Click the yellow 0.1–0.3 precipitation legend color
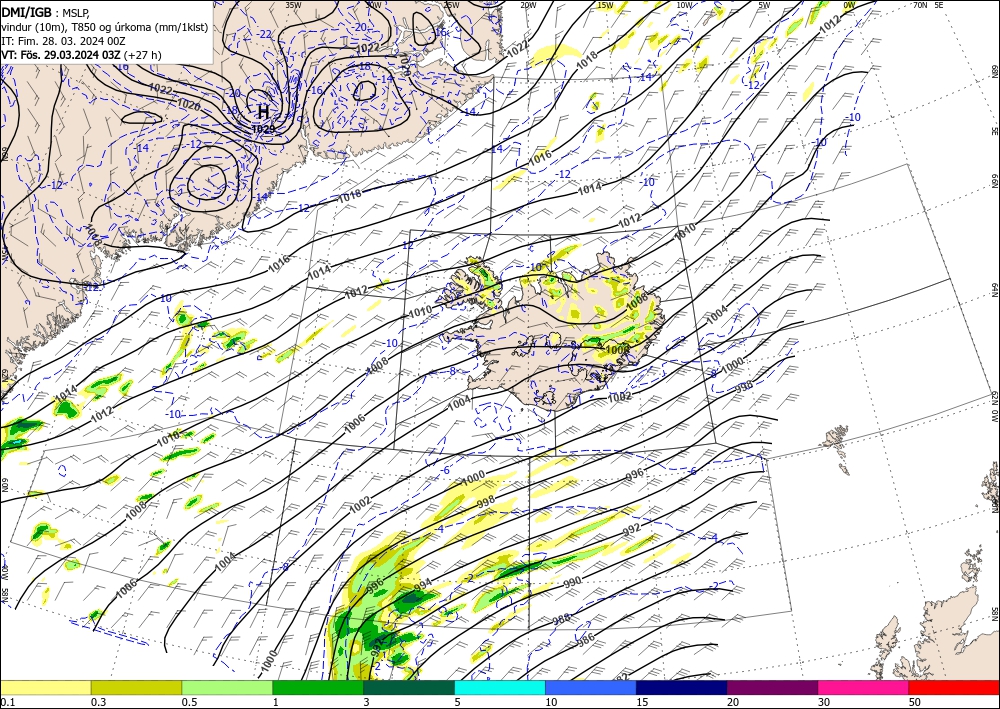 [x=45, y=687]
